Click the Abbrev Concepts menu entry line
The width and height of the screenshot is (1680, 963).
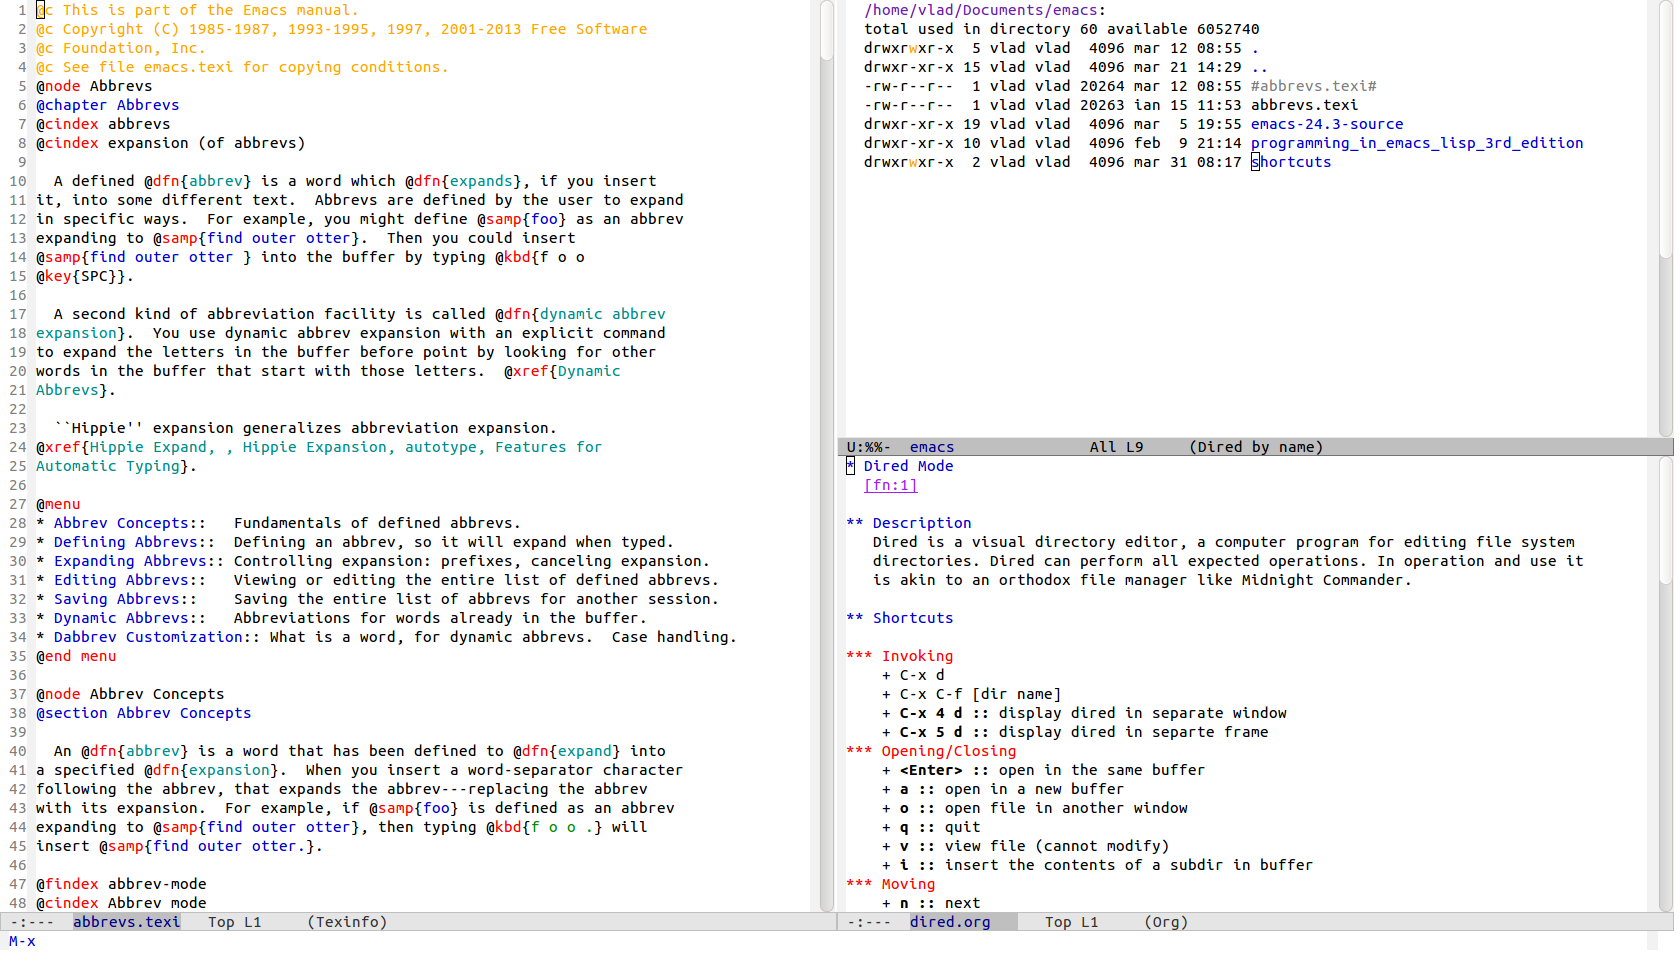pyautogui.click(x=278, y=523)
